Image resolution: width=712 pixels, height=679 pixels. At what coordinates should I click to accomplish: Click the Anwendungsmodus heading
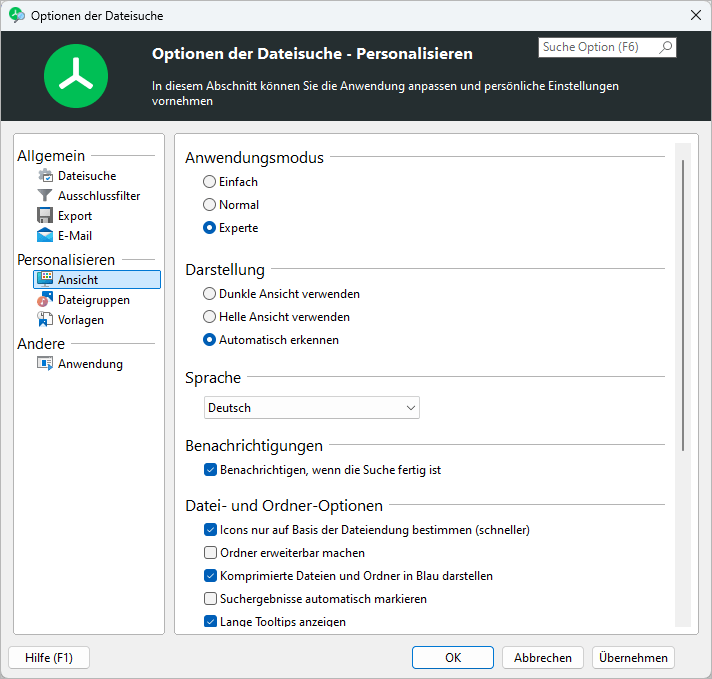coord(254,158)
